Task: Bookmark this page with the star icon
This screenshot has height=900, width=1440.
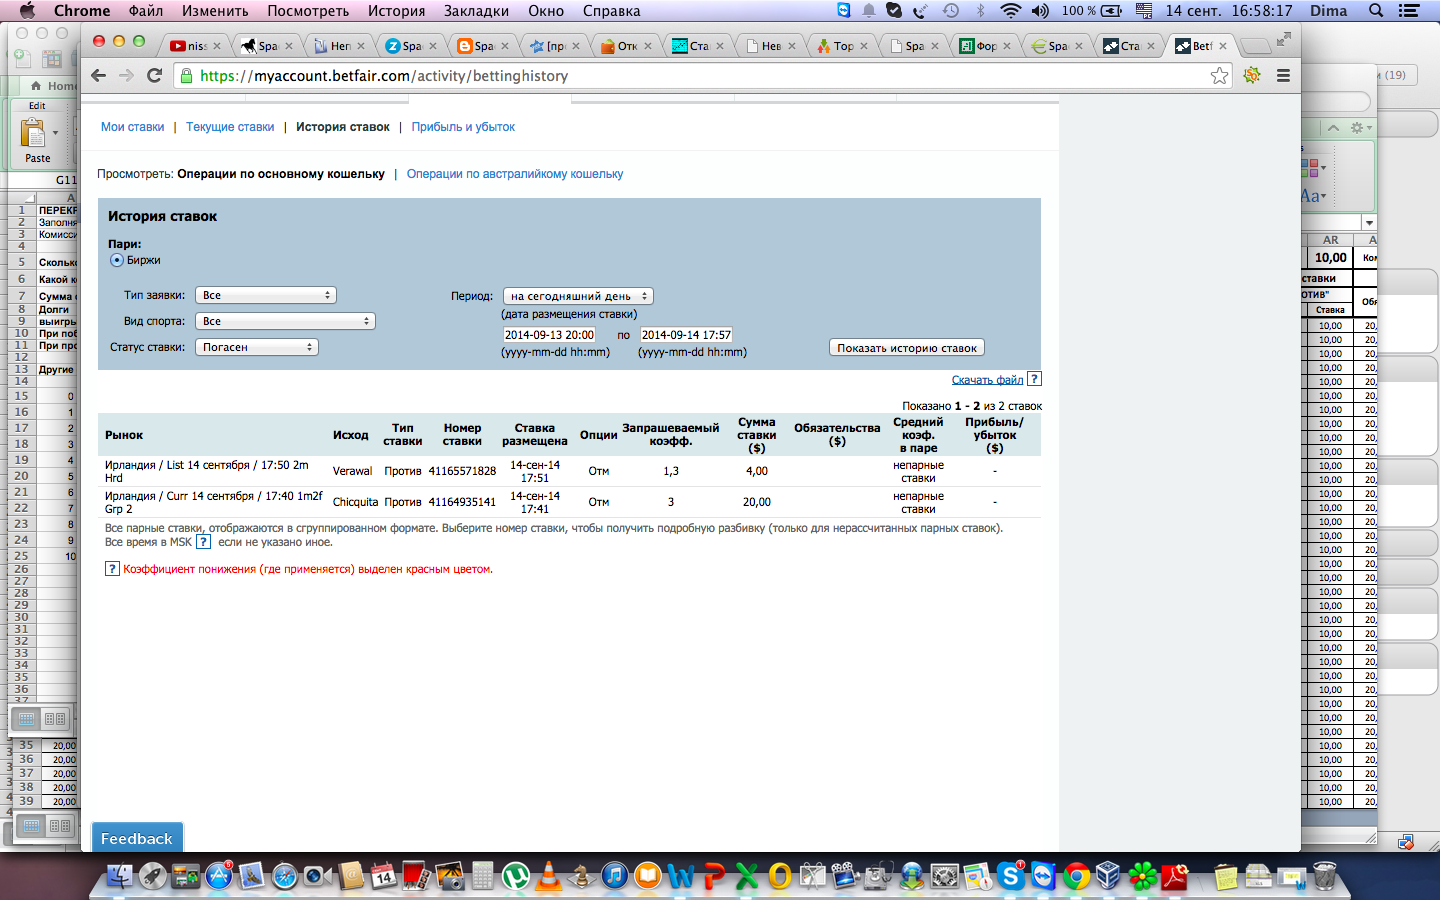Action: point(1219,76)
